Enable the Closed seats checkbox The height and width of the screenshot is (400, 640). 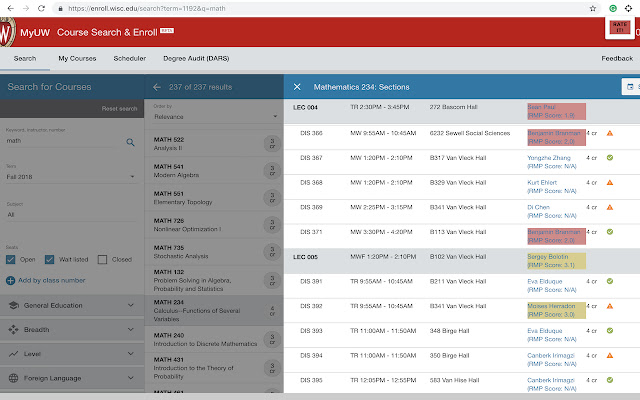tap(103, 259)
